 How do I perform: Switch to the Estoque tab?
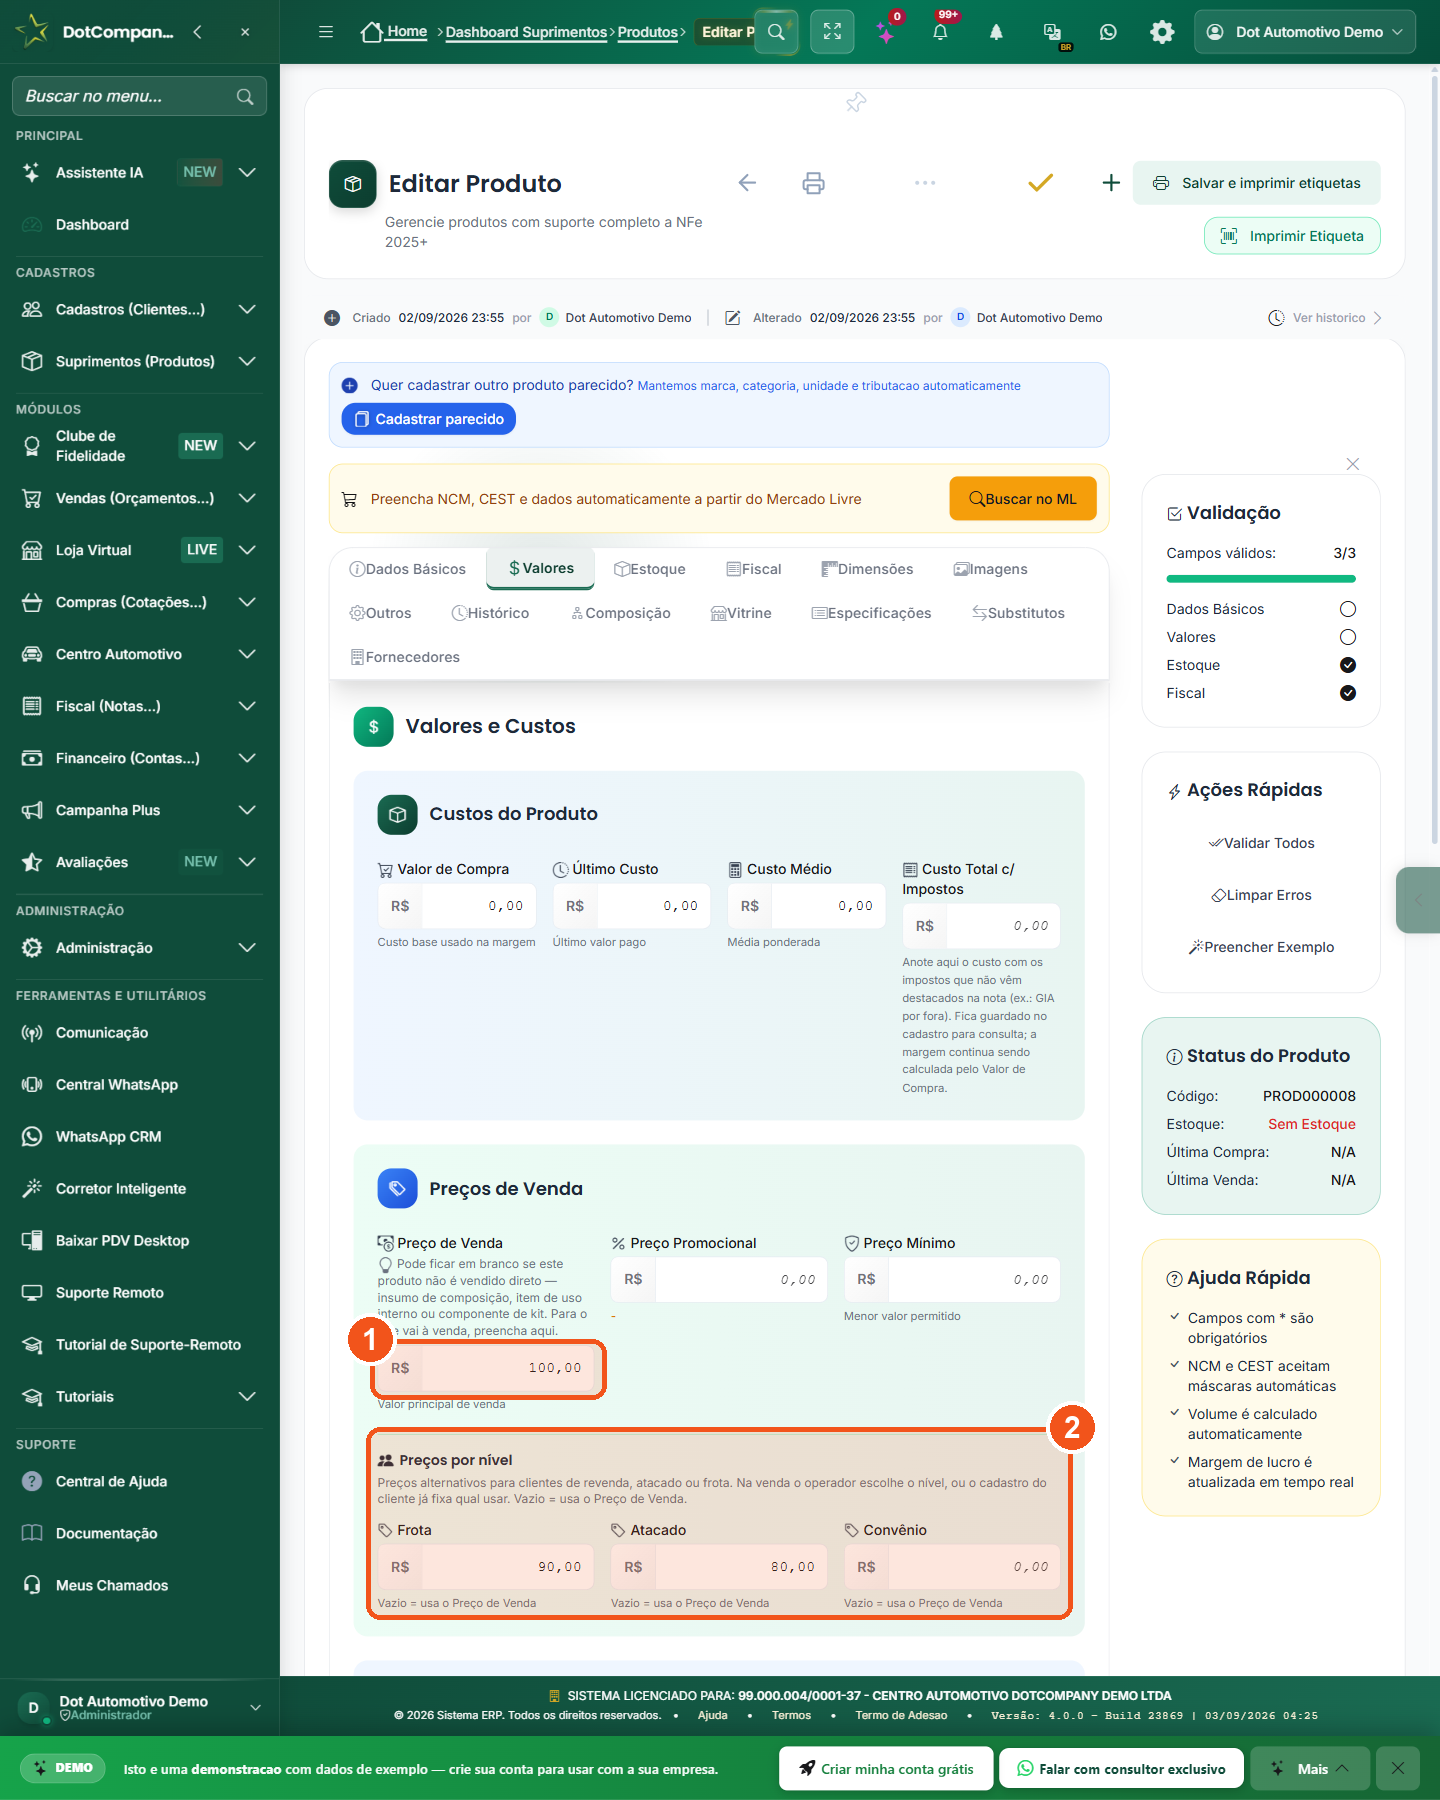650,569
